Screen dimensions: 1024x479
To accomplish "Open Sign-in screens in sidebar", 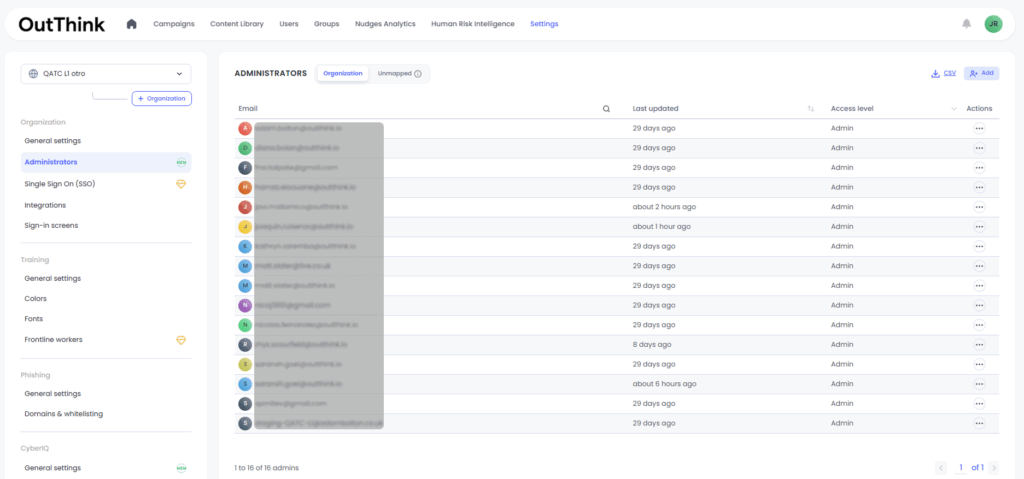I will click(x=52, y=225).
